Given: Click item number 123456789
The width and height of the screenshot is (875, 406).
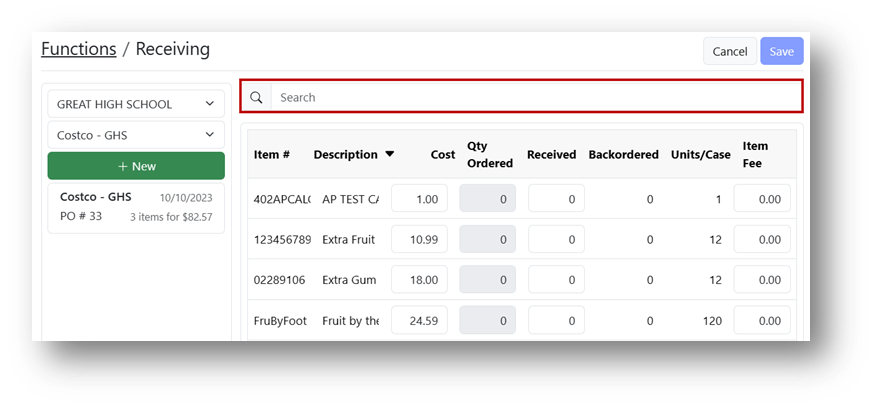Looking at the screenshot, I should click(282, 240).
